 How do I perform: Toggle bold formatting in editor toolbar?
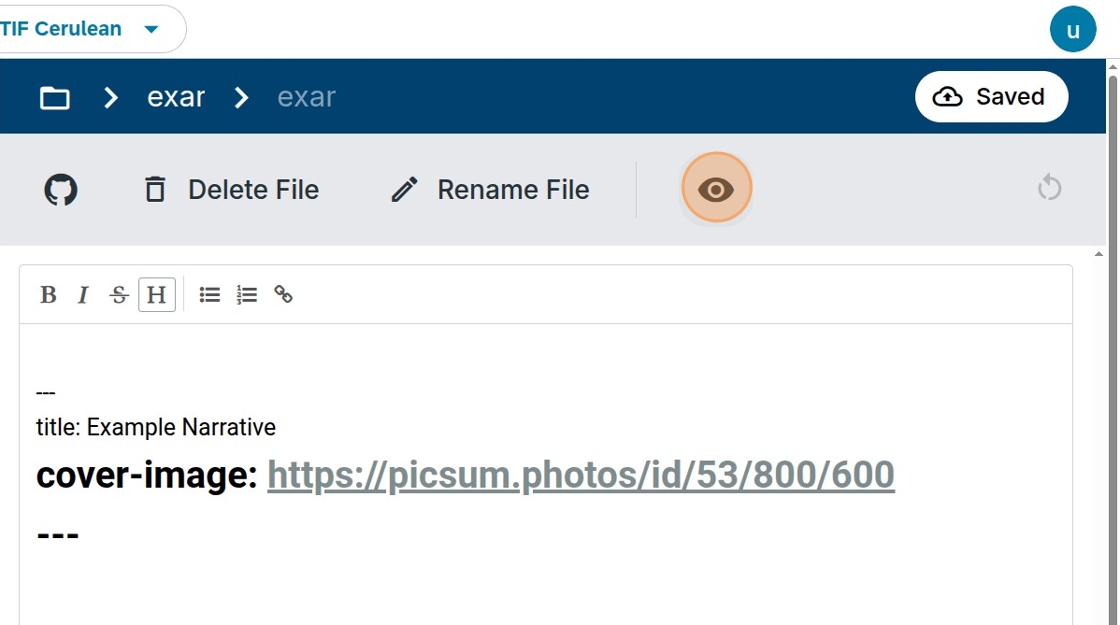coord(48,294)
